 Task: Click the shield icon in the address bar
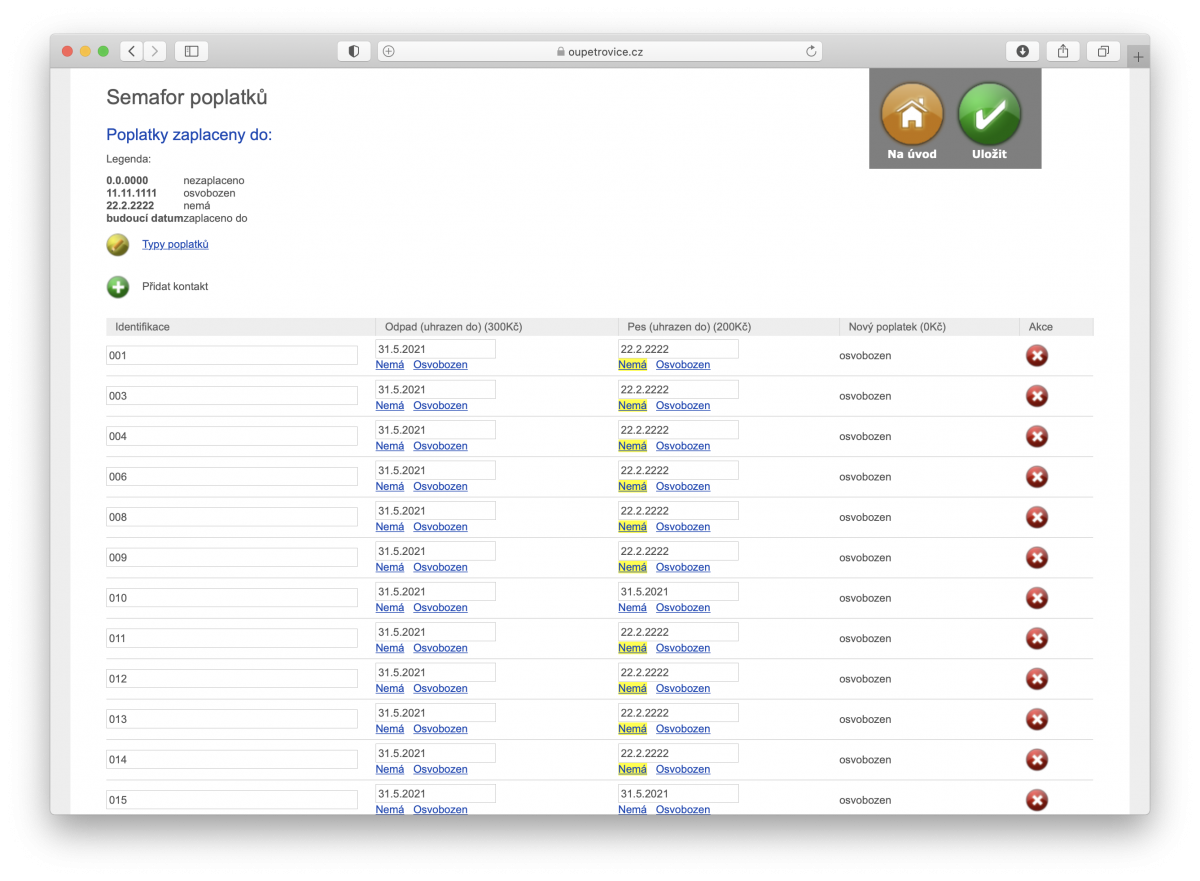353,50
